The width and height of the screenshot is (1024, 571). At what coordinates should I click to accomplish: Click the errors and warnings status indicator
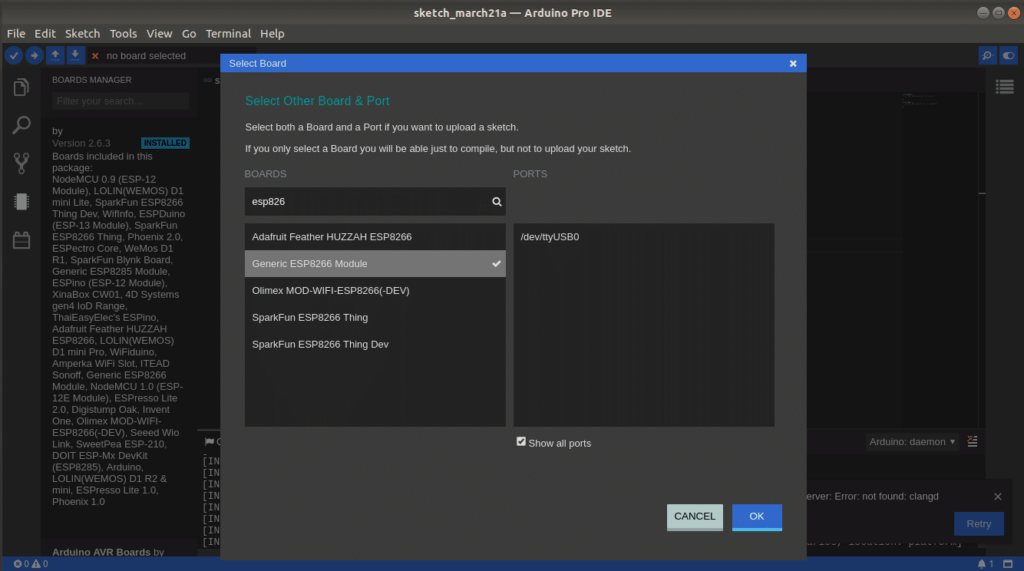coord(31,564)
